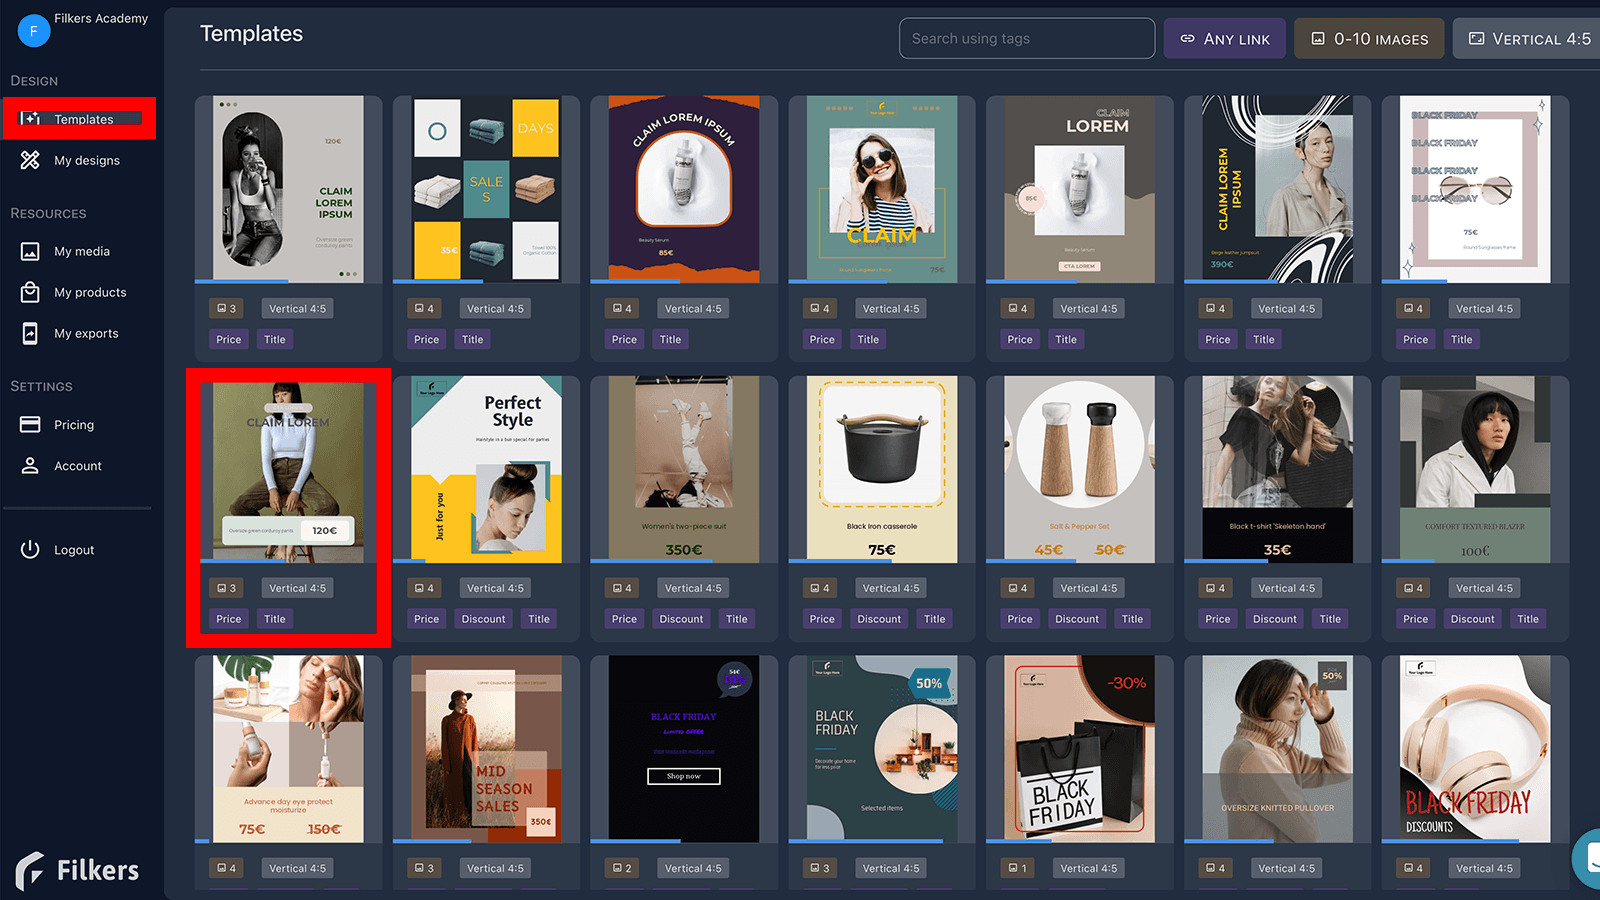Click Price tag under the towels template
The width and height of the screenshot is (1600, 900).
tap(426, 340)
